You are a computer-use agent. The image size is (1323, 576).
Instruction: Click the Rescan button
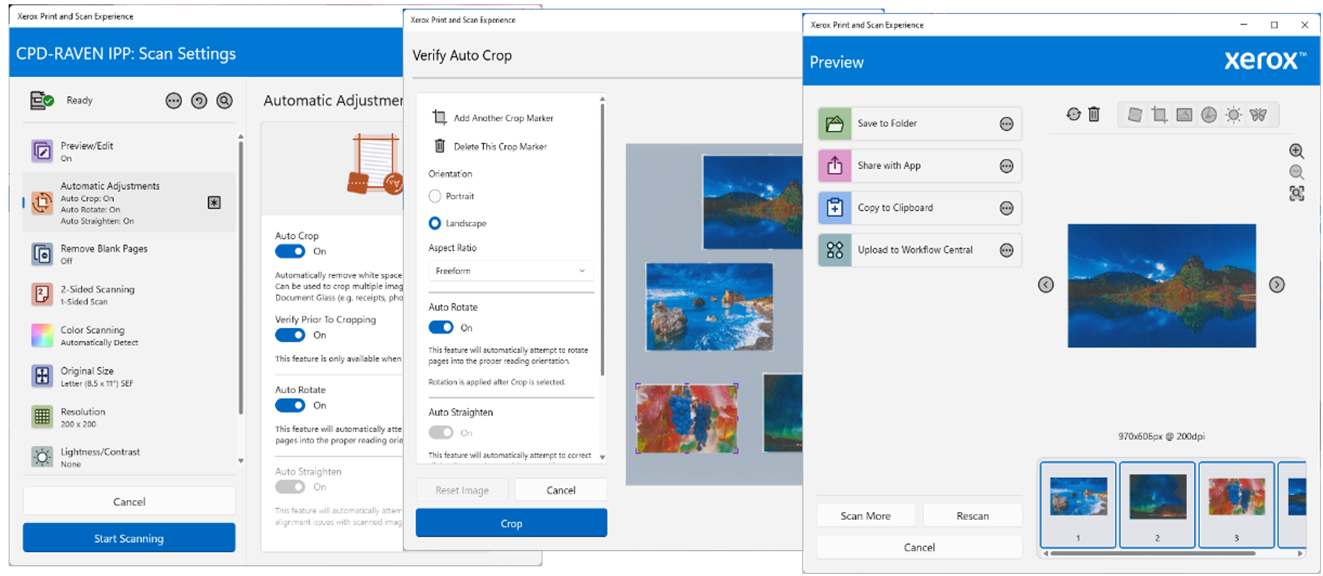pos(972,516)
